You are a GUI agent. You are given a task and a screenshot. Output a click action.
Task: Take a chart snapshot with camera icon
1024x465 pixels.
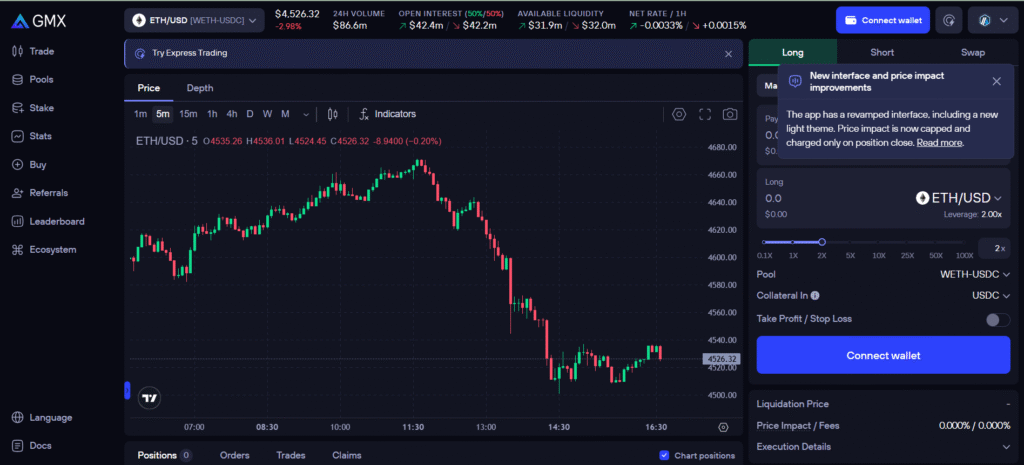(731, 114)
